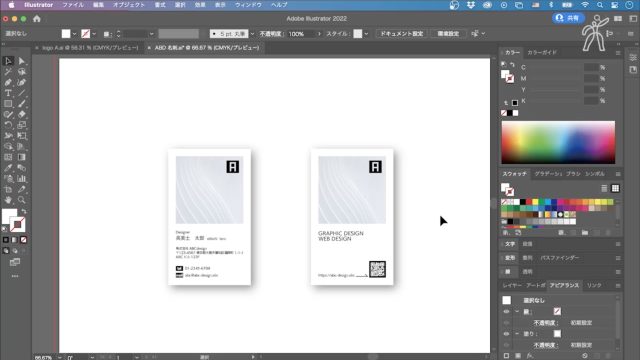Select the Eyedropper tool

[8, 168]
